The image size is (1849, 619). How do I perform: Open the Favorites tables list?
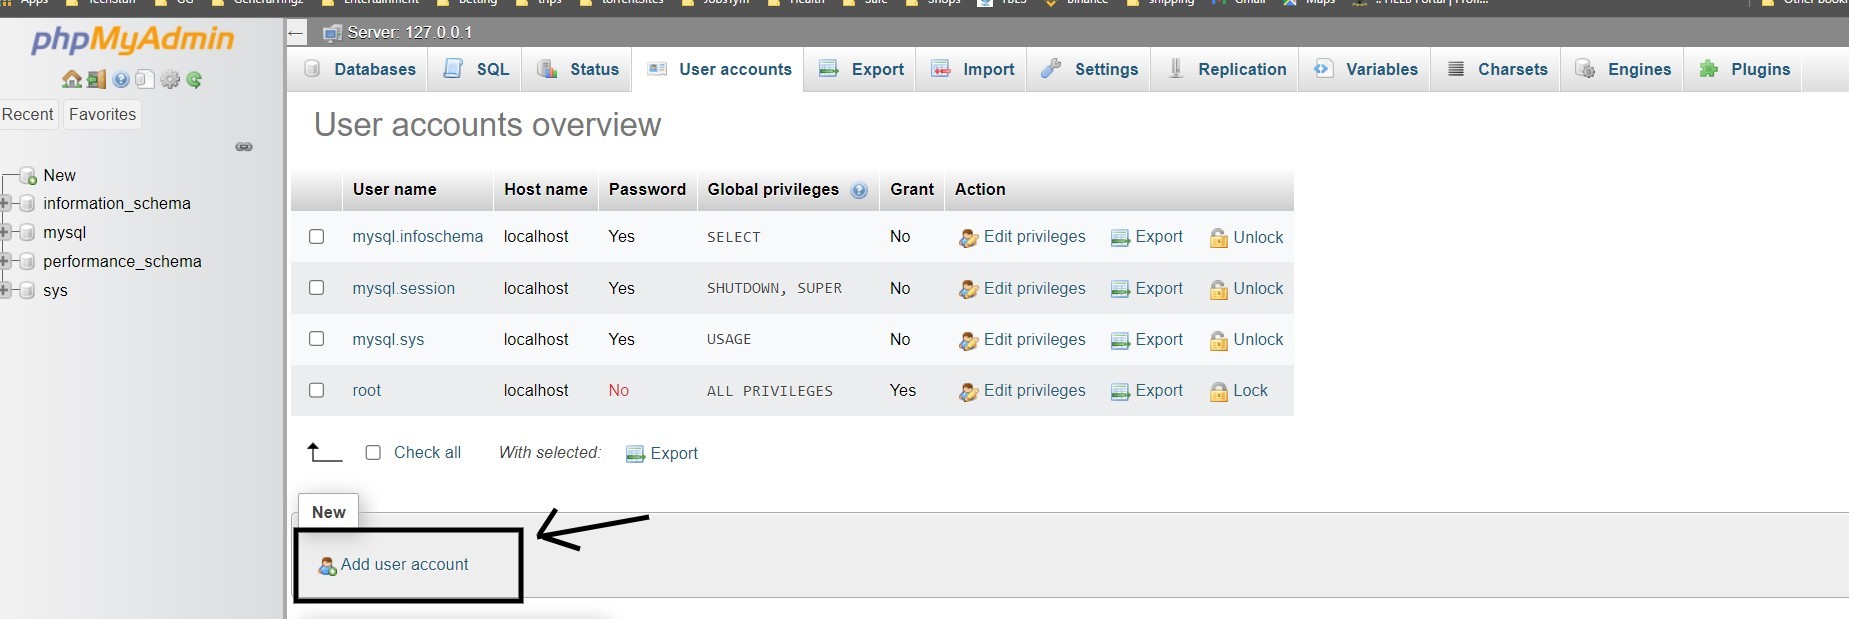click(102, 114)
